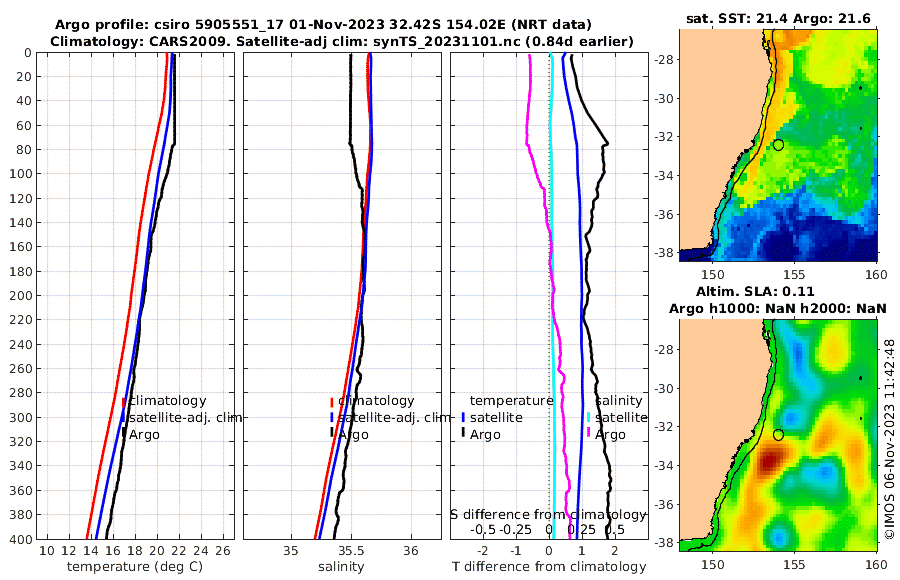Viewport: 900px width, 580px height.
Task: Click the 'Altim. SLA: 0.11' heading
Action: pos(755,291)
